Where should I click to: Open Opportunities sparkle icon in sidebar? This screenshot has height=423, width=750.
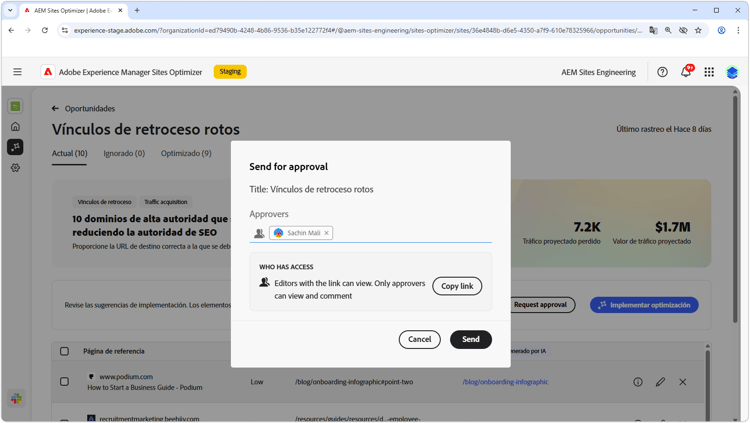coord(15,147)
